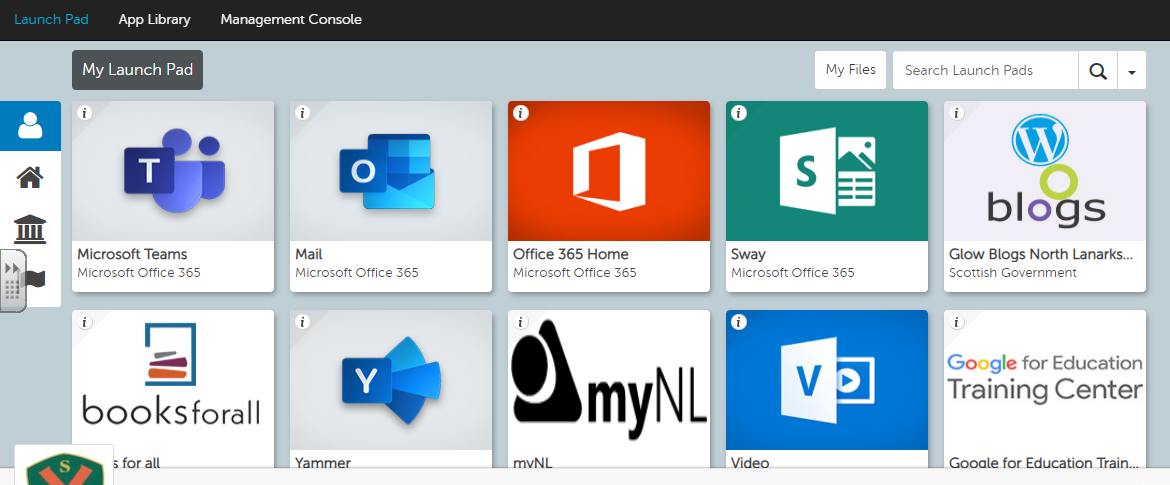
Task: Launch the Yammer app tile
Action: (x=391, y=381)
